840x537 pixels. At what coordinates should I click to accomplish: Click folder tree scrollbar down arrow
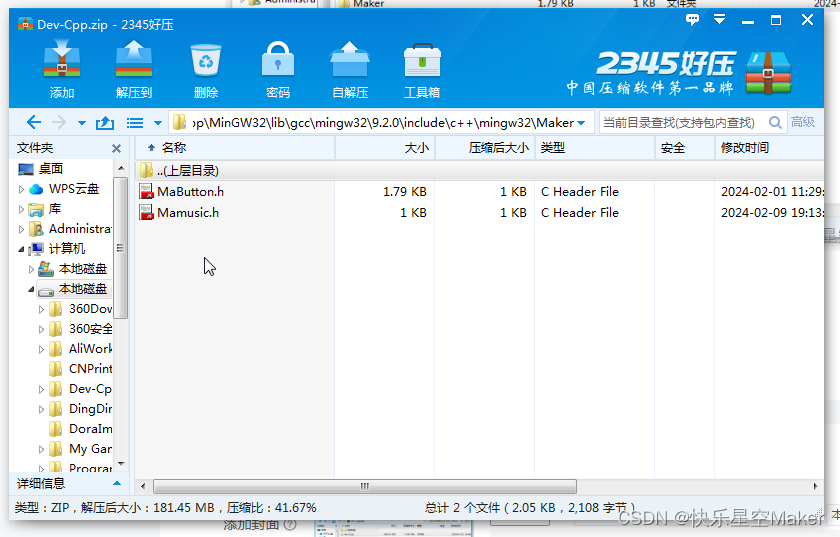(x=121, y=464)
